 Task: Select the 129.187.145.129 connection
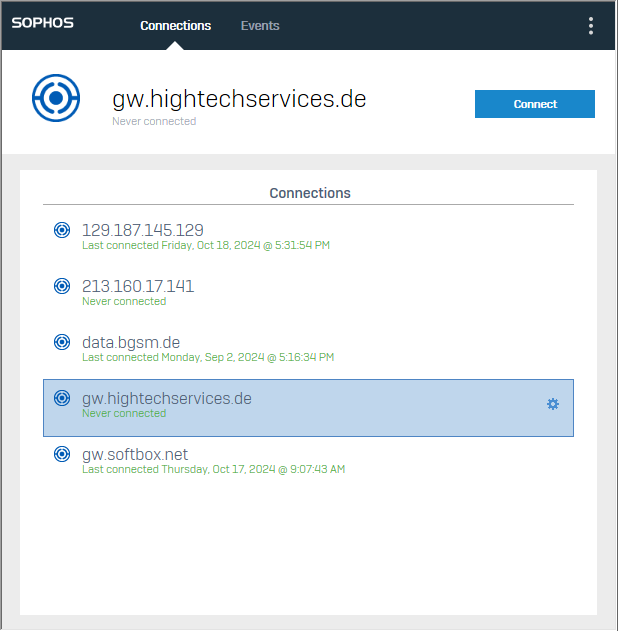coord(143,231)
